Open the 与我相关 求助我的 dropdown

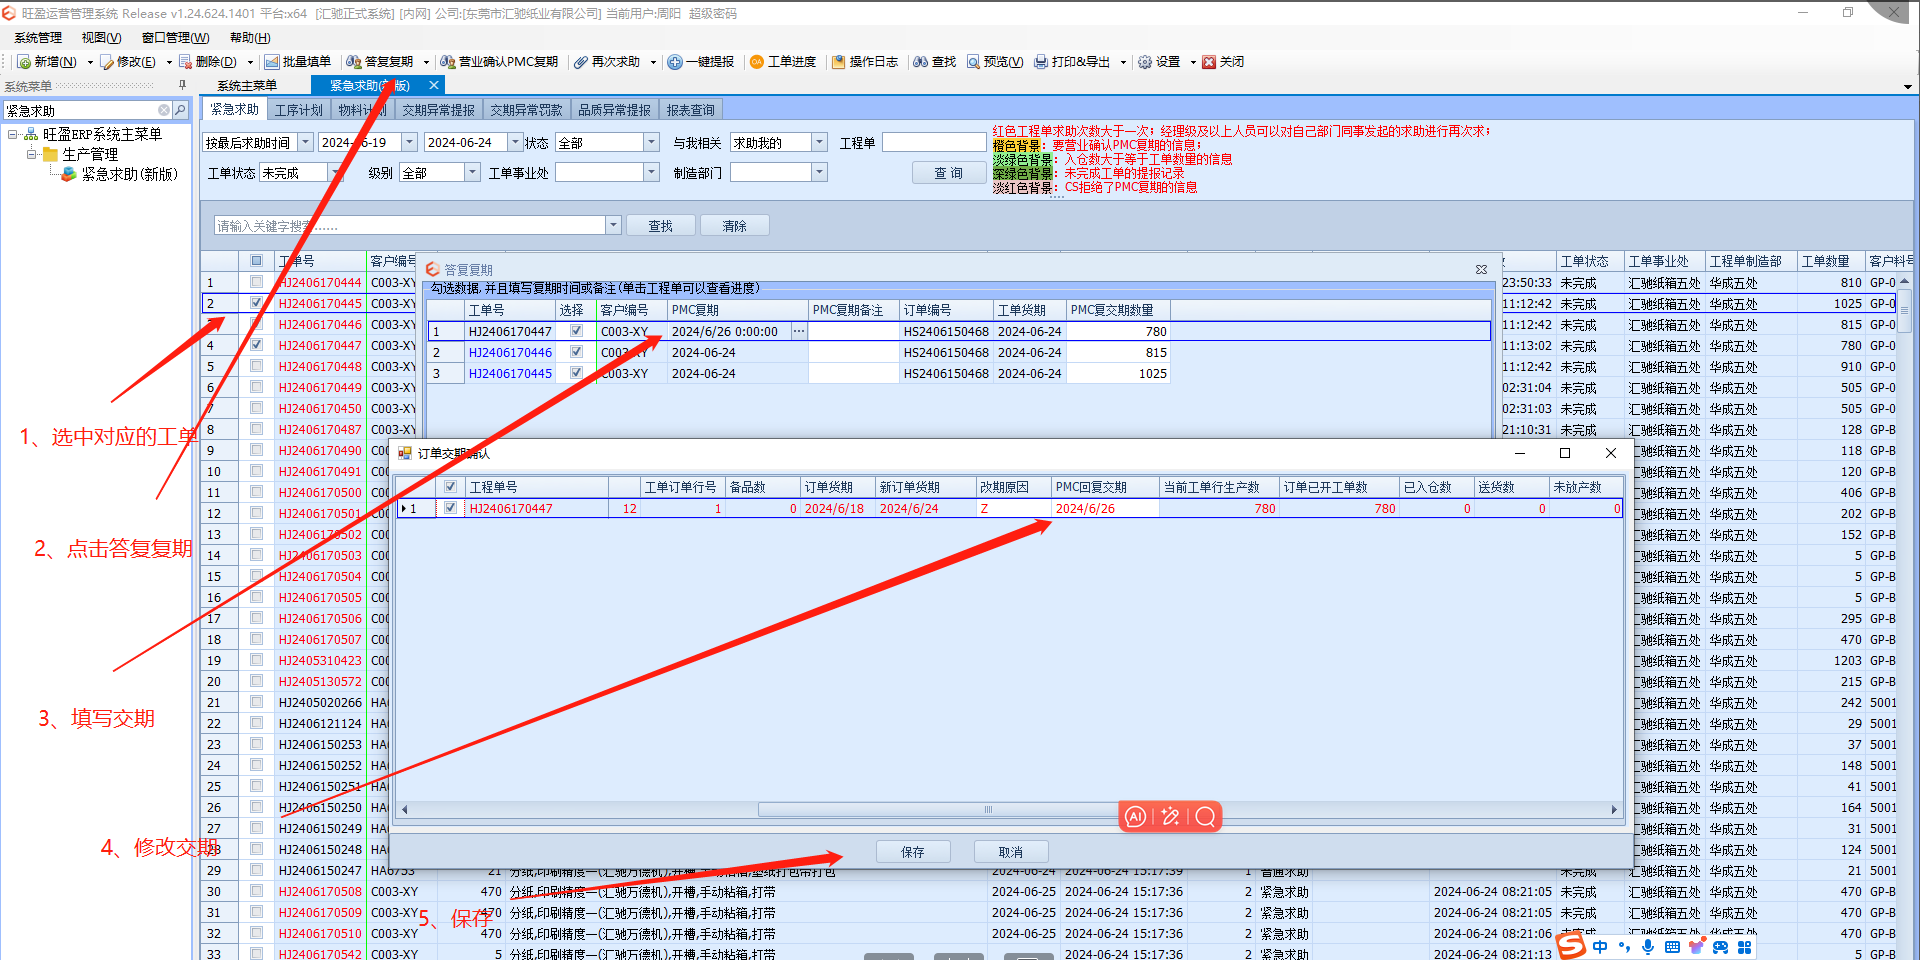tap(819, 143)
